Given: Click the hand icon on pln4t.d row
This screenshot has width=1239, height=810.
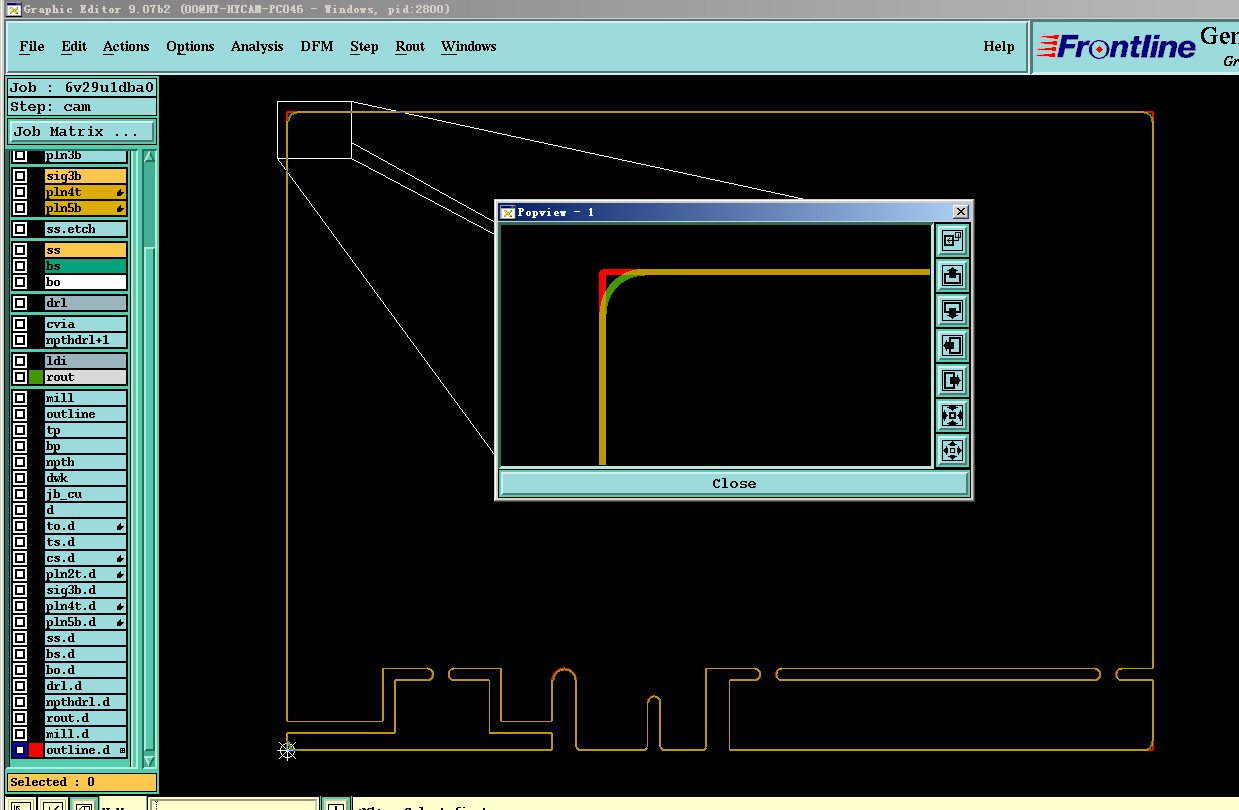Looking at the screenshot, I should pos(120,606).
